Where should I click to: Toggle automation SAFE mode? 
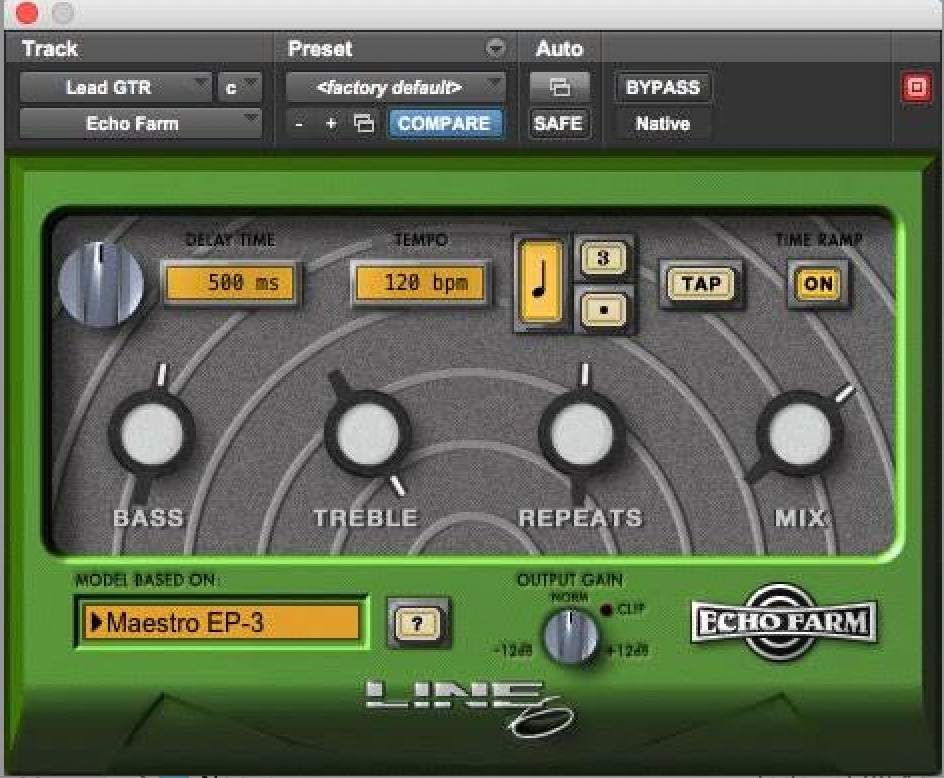[559, 123]
